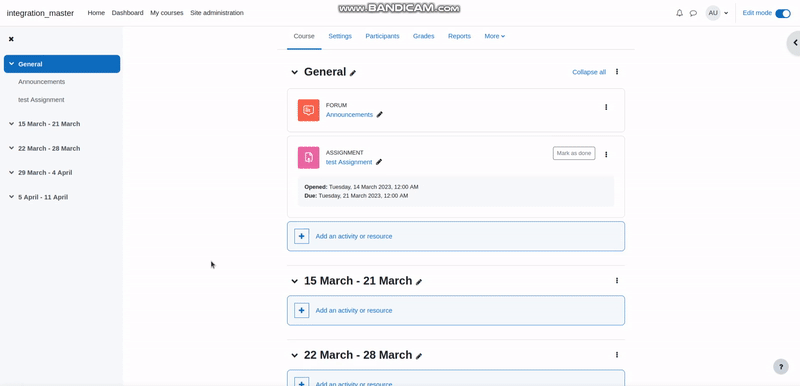The width and height of the screenshot is (800, 386).
Task: Collapse 15 March - 21 March section chevron
Action: click(x=294, y=281)
